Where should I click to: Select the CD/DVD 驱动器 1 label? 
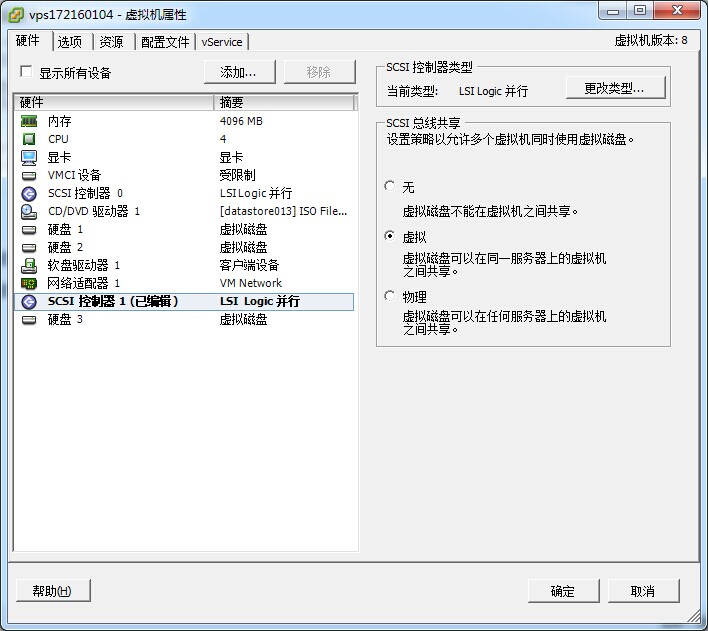coord(94,211)
